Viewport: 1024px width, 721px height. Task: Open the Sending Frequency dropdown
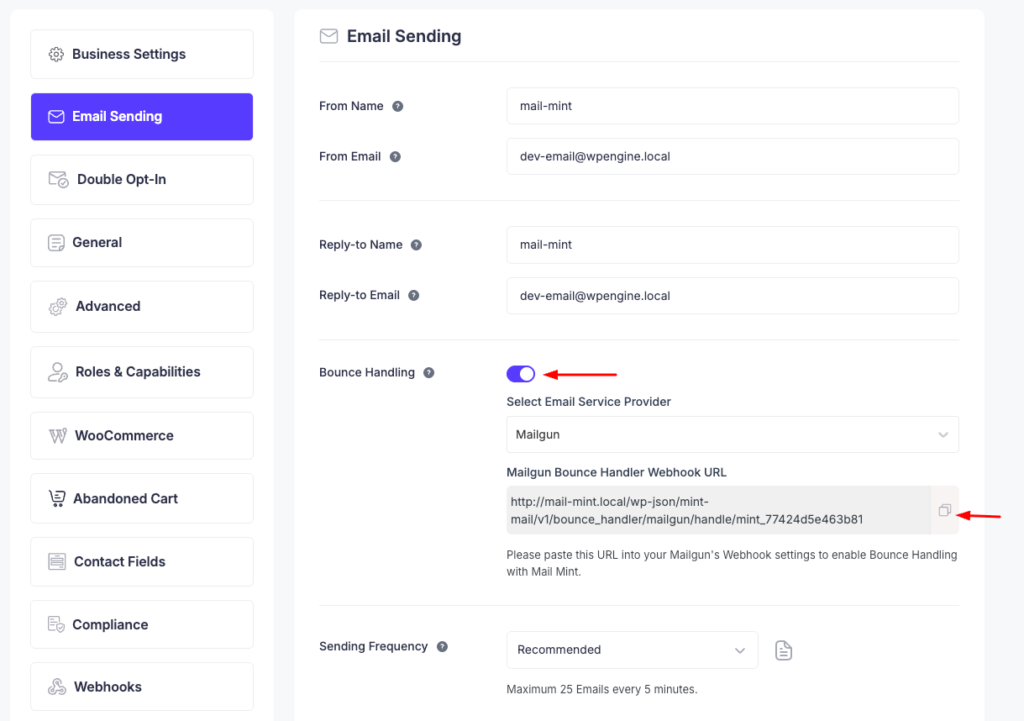tap(631, 650)
